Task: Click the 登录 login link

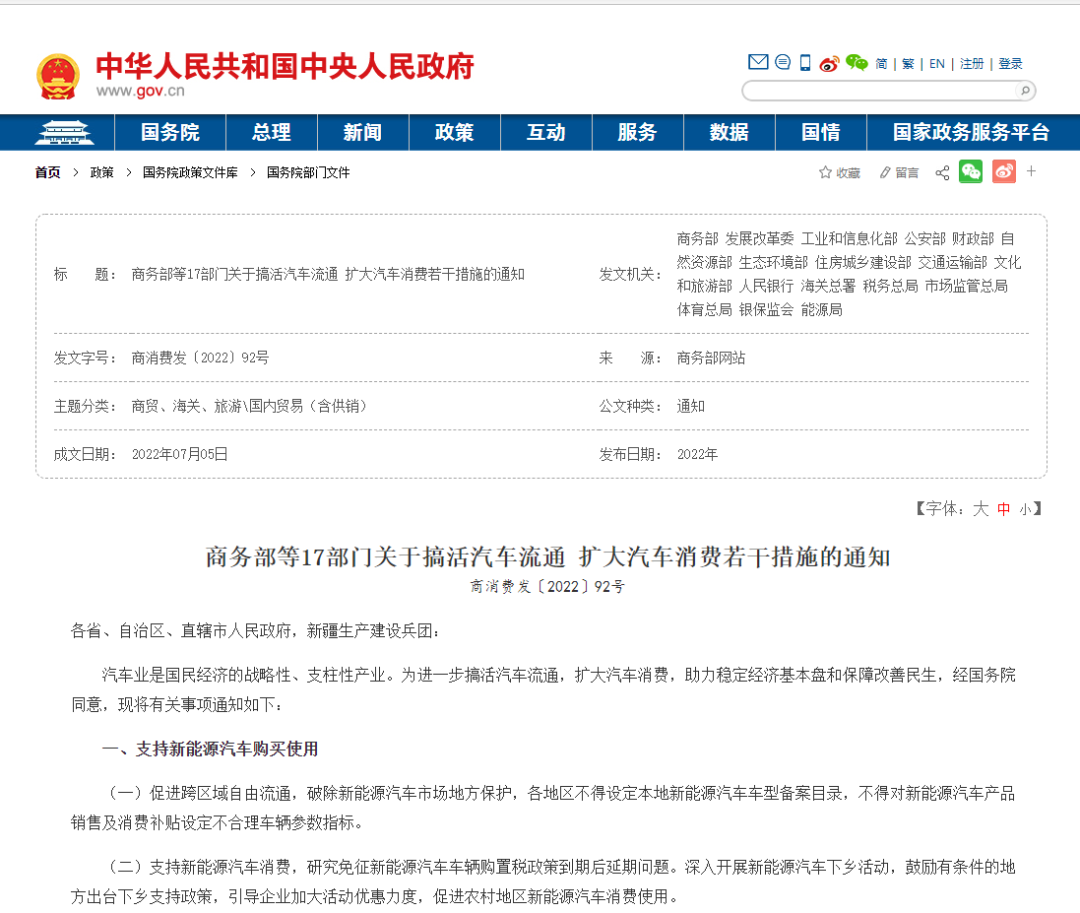Action: pyautogui.click(x=1010, y=62)
